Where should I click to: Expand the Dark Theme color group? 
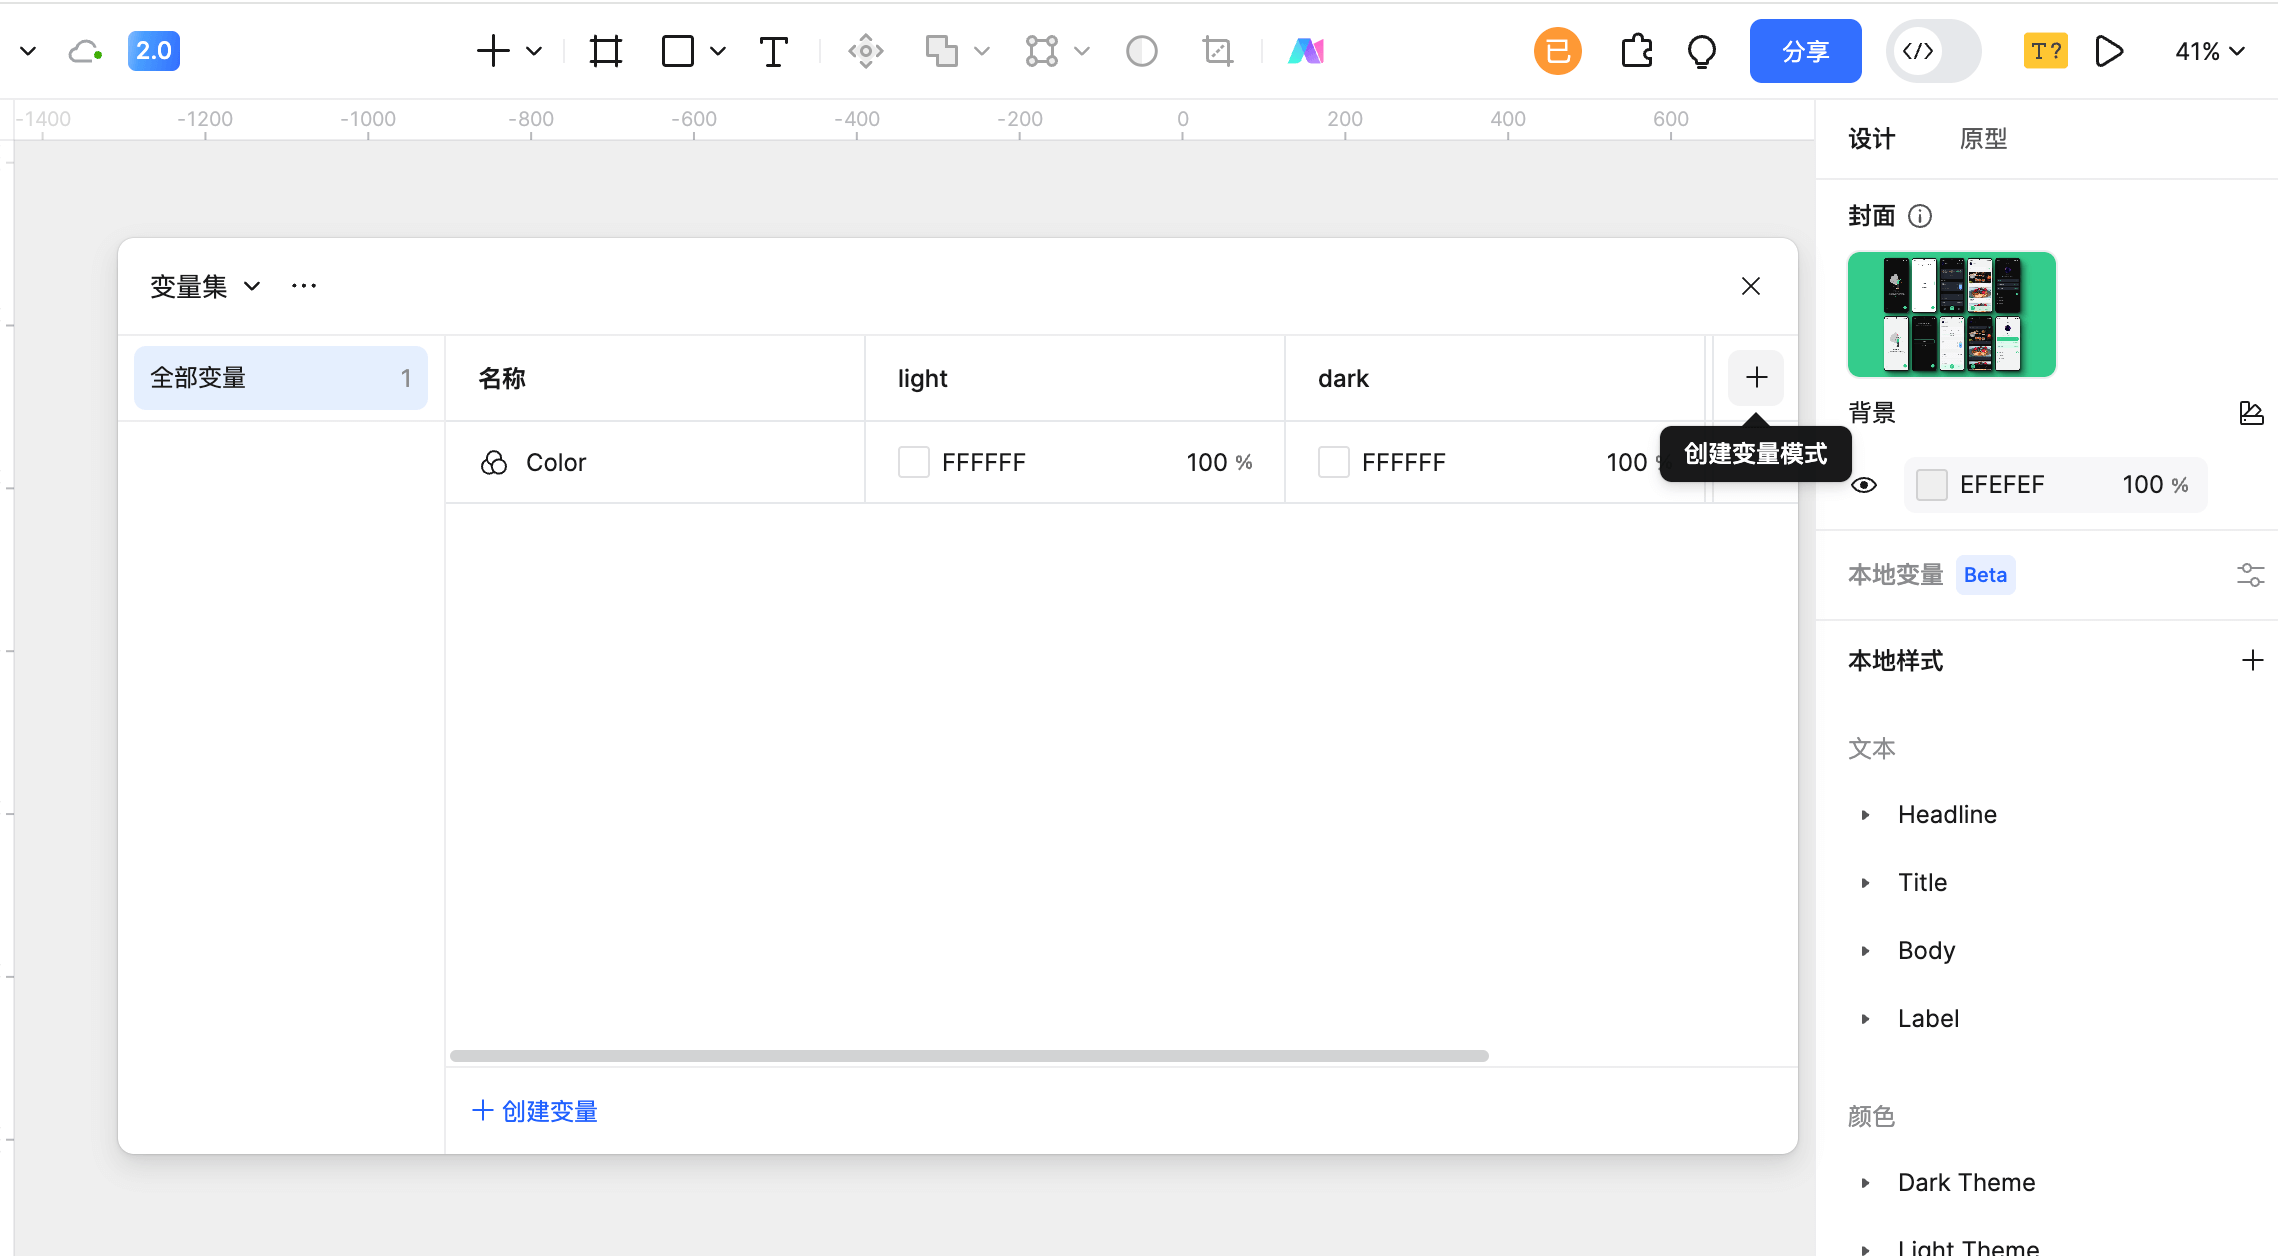(x=1865, y=1183)
